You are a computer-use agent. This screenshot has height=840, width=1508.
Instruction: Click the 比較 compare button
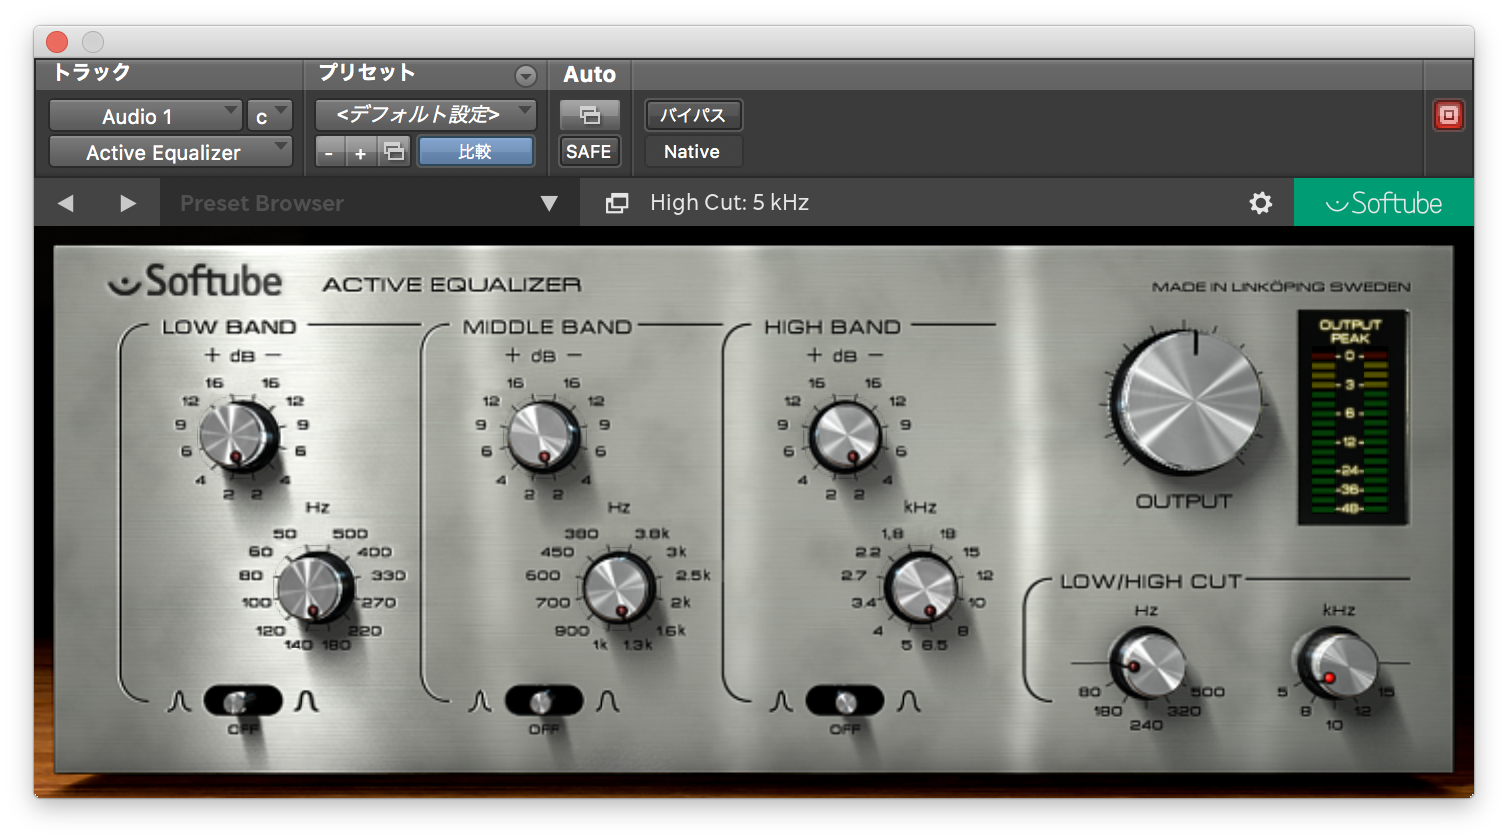tap(476, 151)
